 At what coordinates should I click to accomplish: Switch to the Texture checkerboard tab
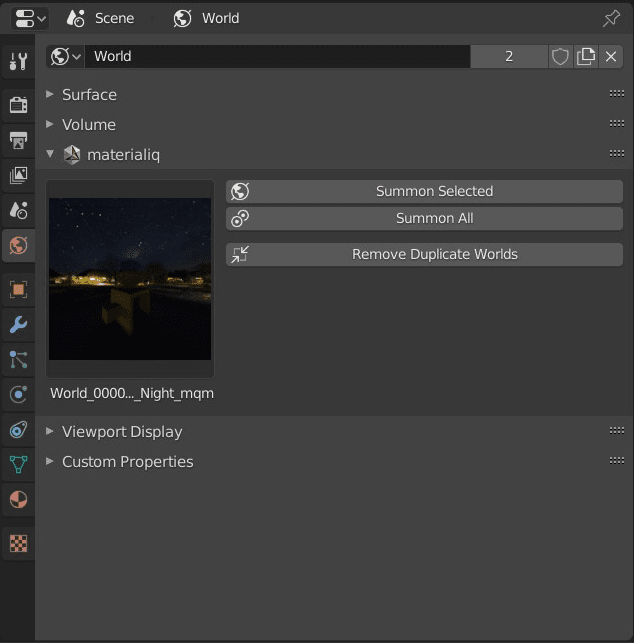(18, 544)
